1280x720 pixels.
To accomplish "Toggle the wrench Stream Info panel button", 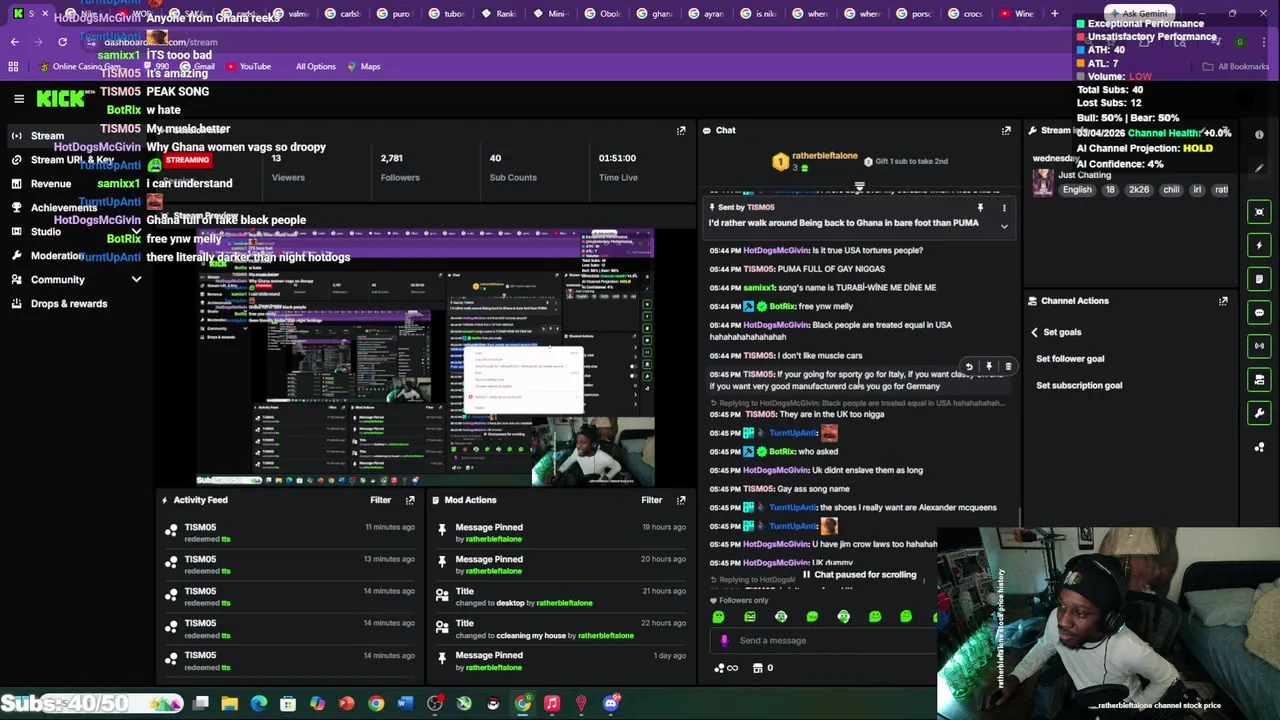I will [x=1259, y=413].
